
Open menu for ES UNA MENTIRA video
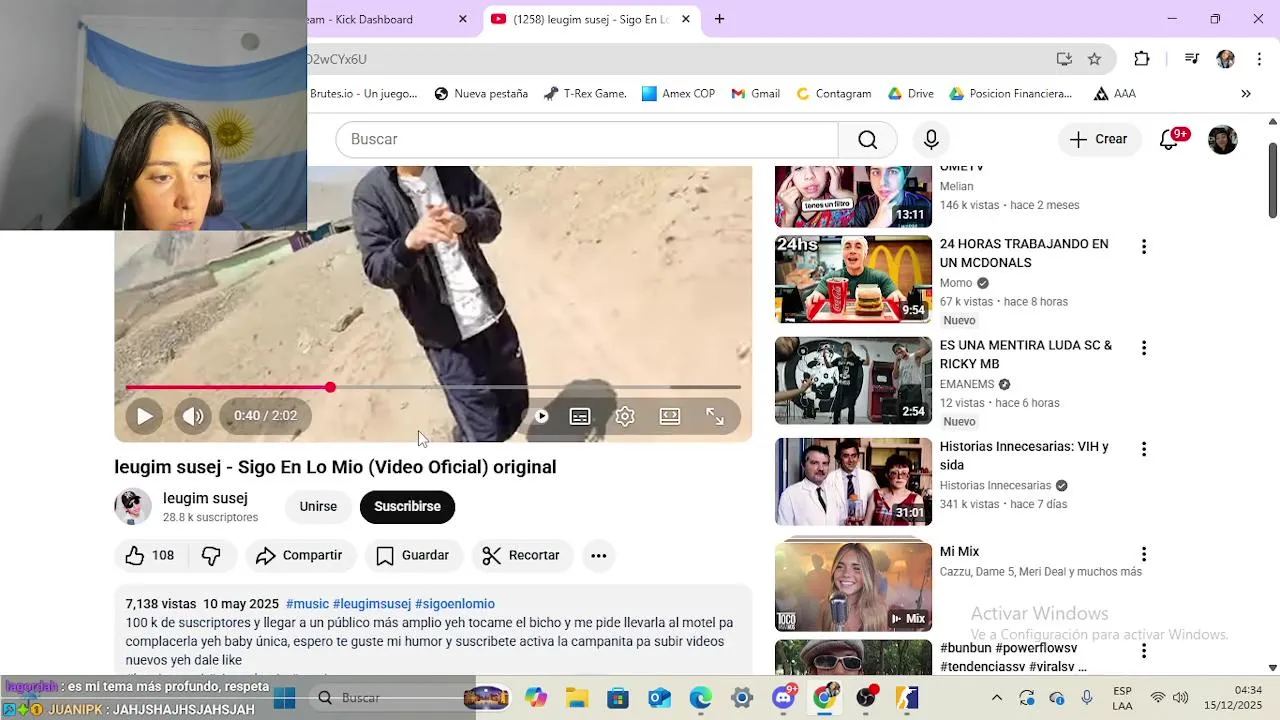click(x=1144, y=348)
